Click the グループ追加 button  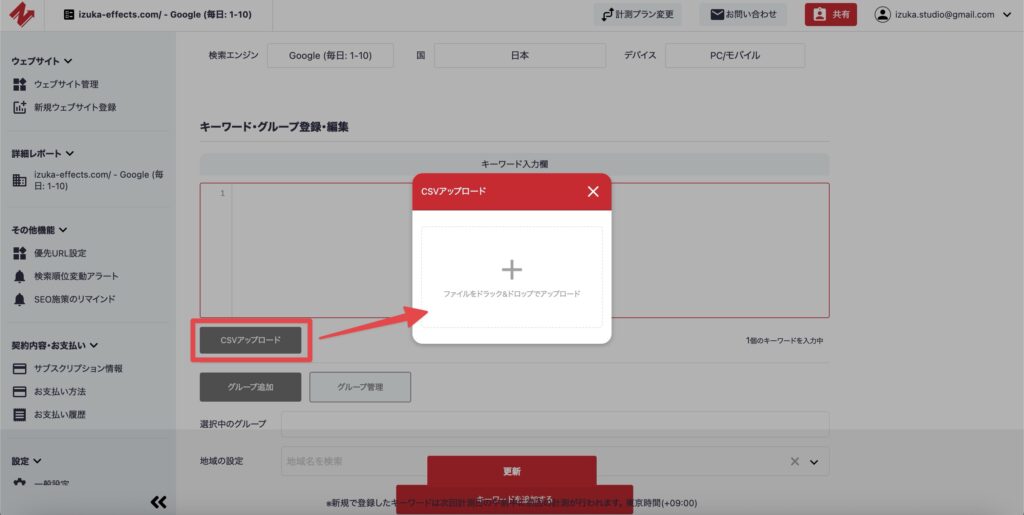tap(250, 386)
